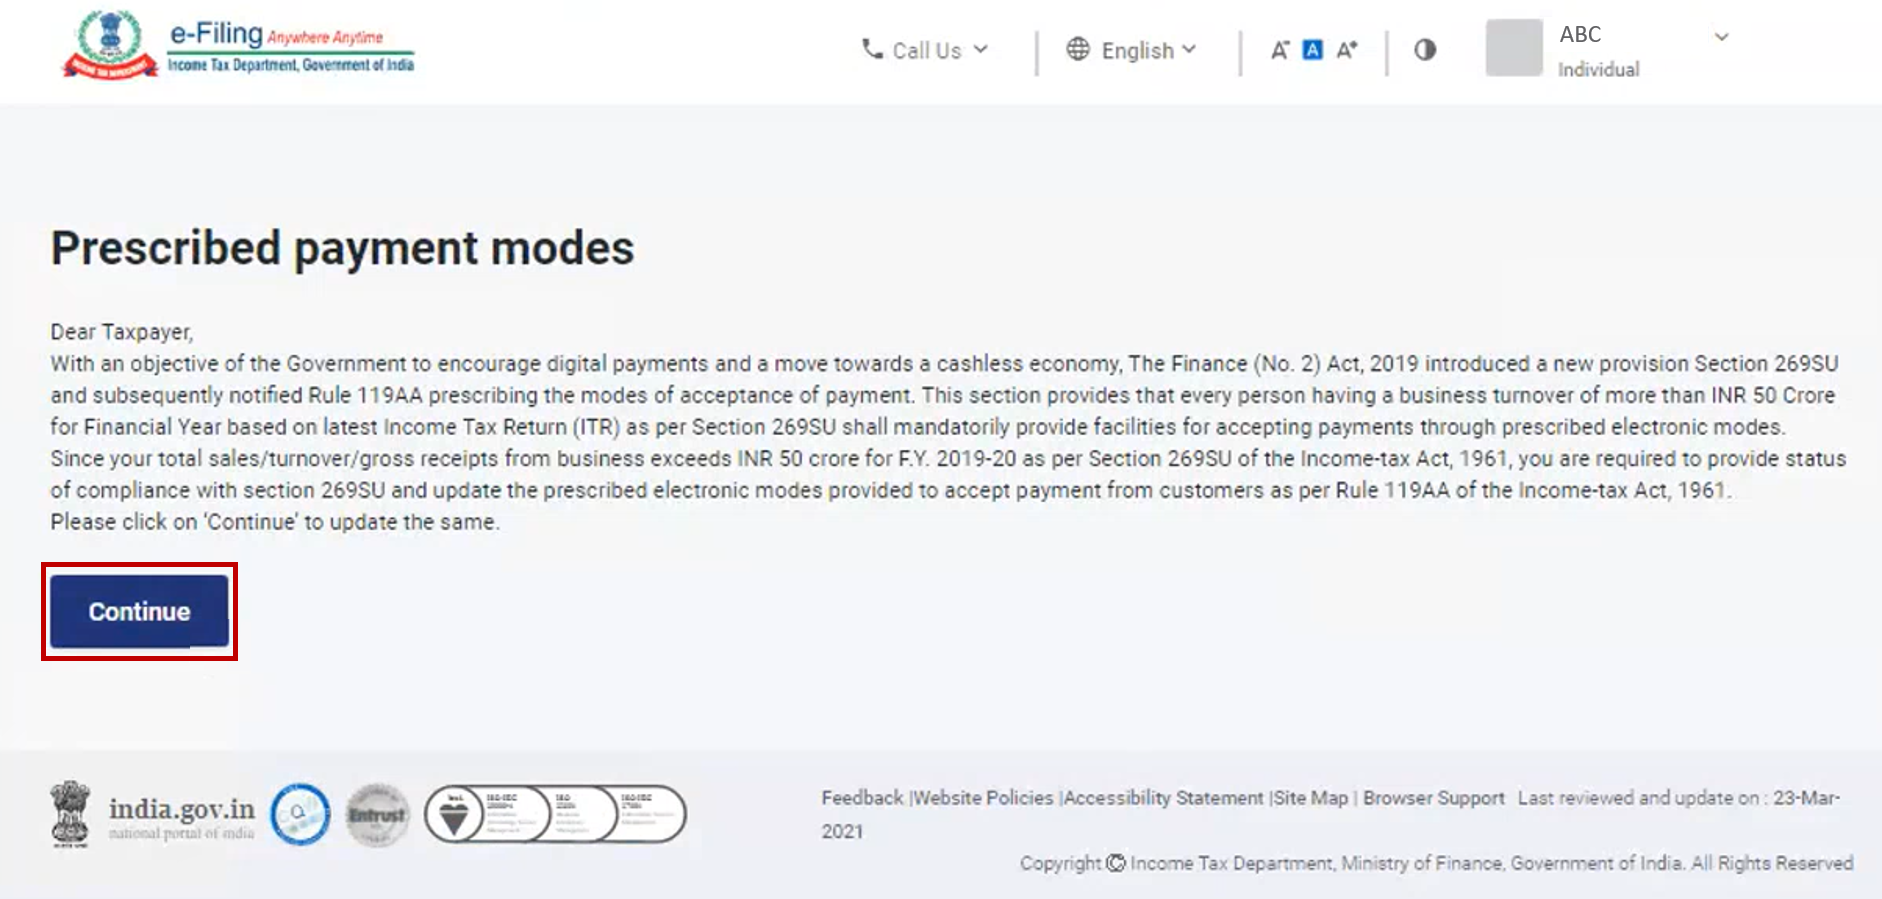The image size is (1882, 899).
Task: Click the grey user profile avatar
Action: (x=1514, y=48)
